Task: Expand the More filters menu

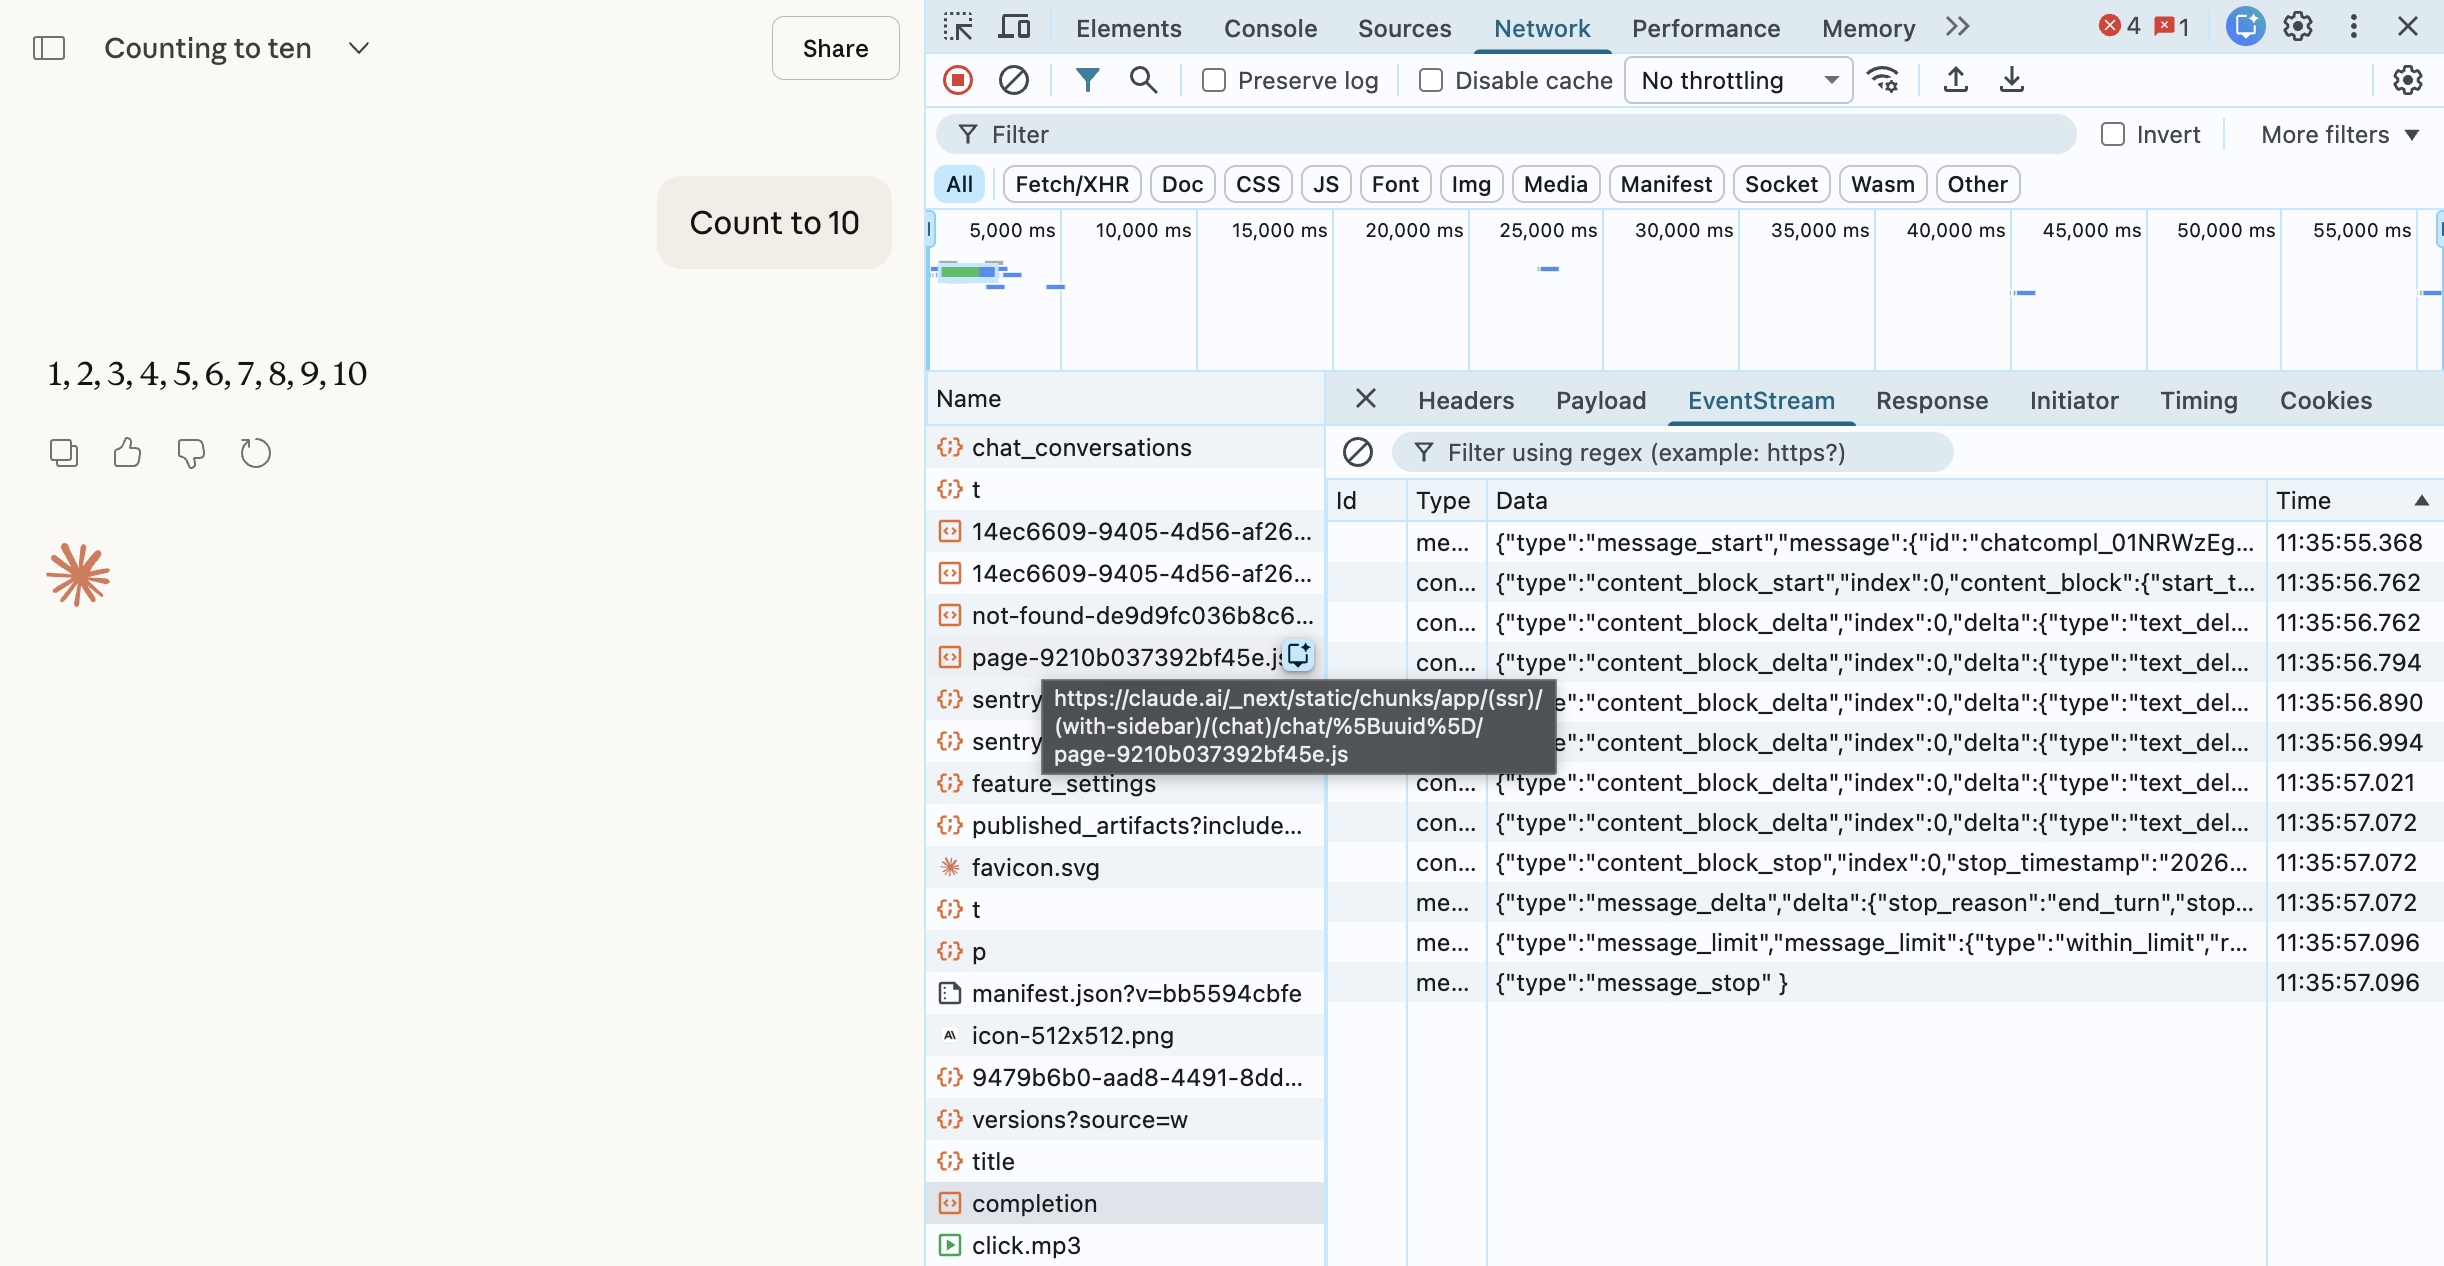Action: 2339,134
